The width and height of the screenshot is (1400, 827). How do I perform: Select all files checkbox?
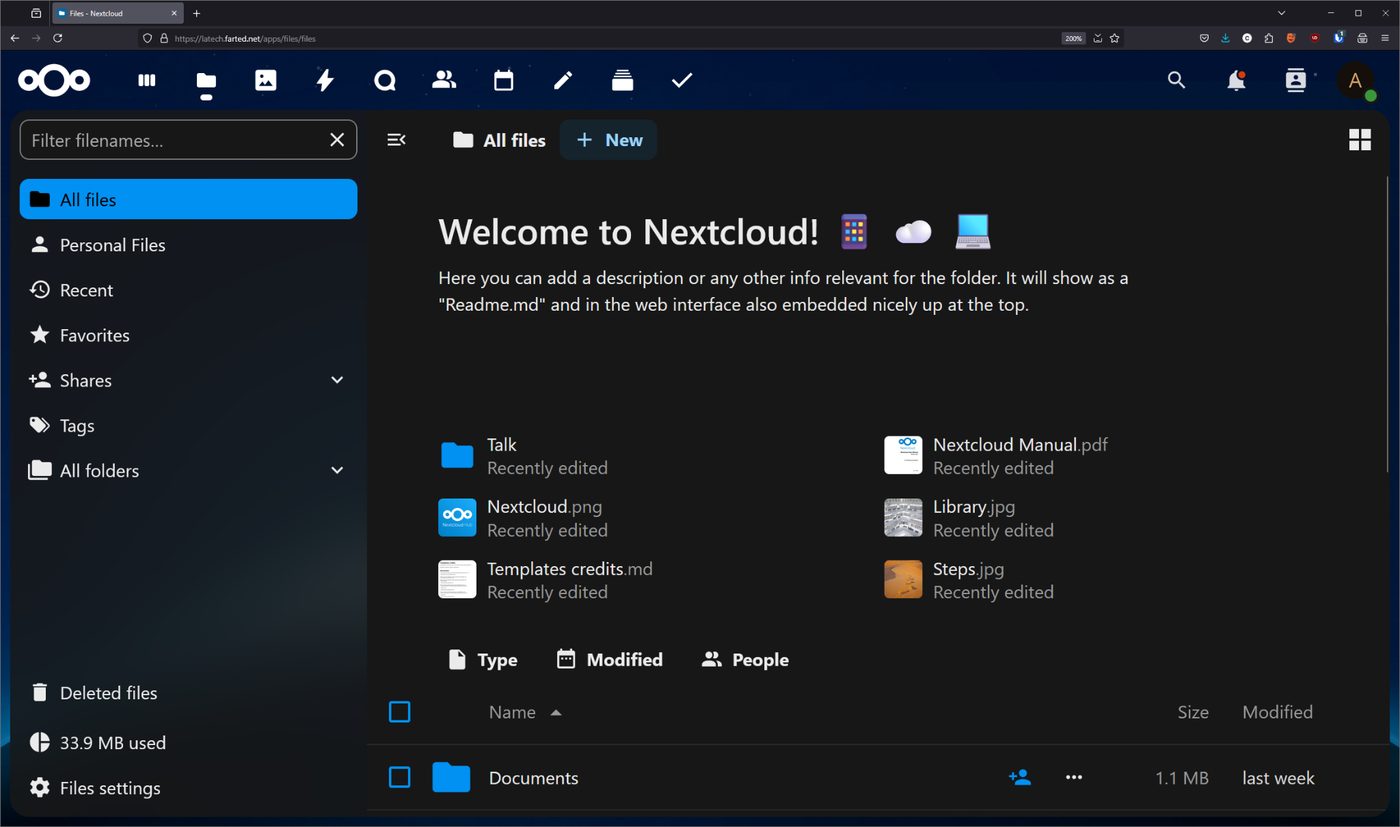tap(399, 712)
